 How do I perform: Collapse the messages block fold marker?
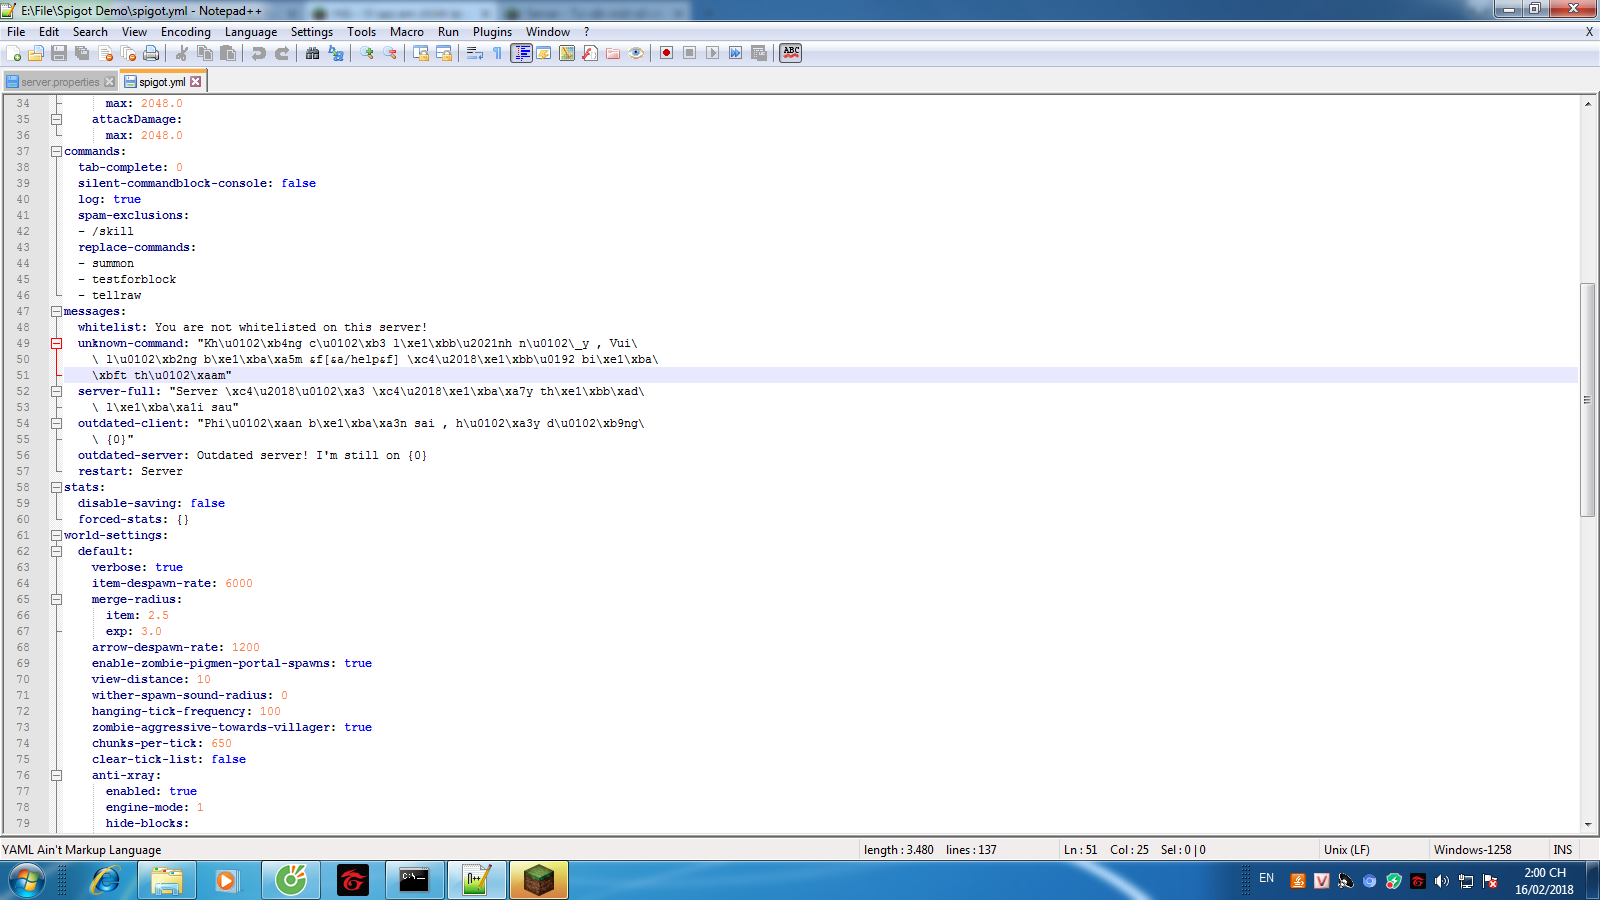tap(57, 312)
